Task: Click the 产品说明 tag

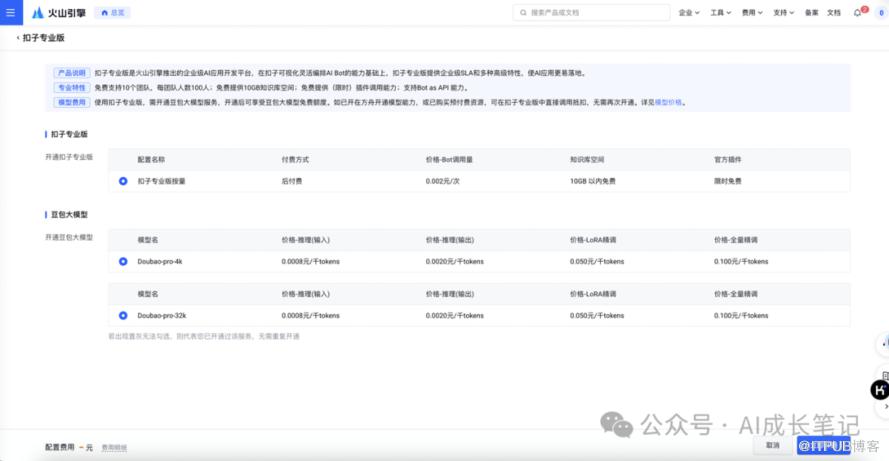Action: click(71, 73)
